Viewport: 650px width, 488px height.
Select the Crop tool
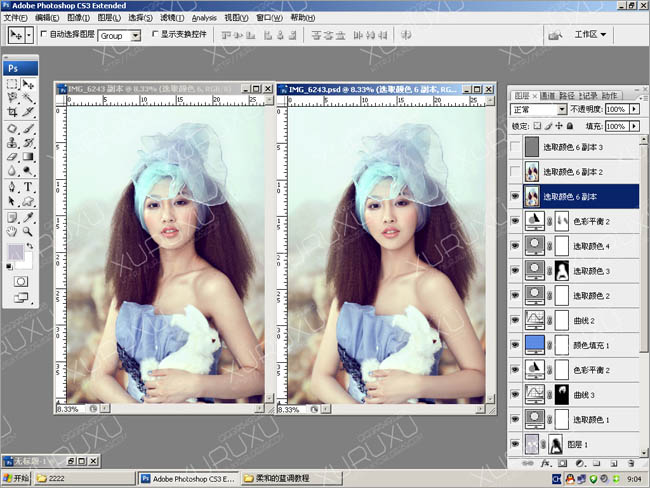pos(12,113)
